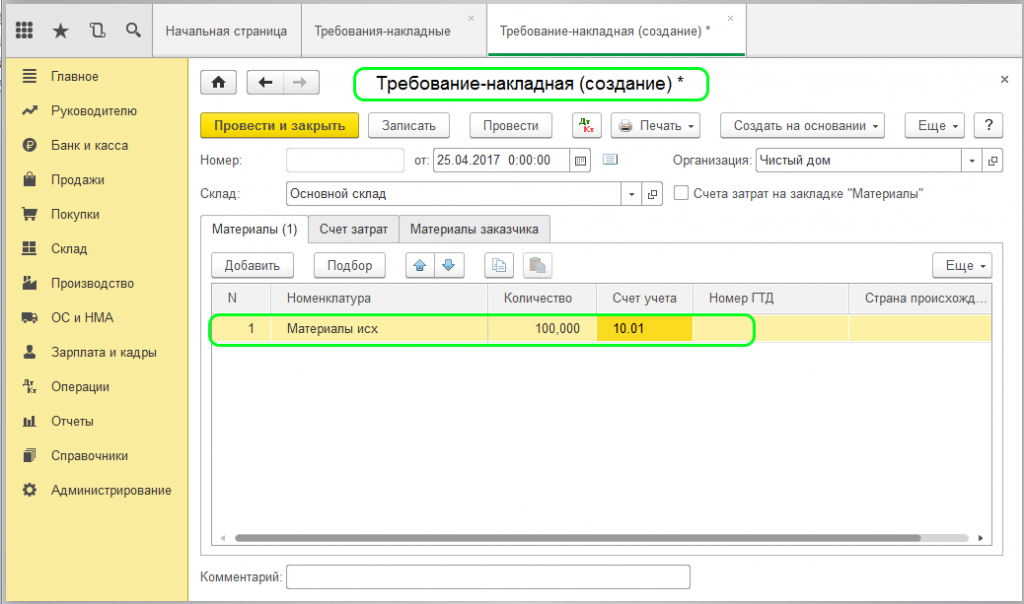Open the 'Создать на основании' dropdown
The height and width of the screenshot is (604, 1024).
pyautogui.click(x=804, y=125)
